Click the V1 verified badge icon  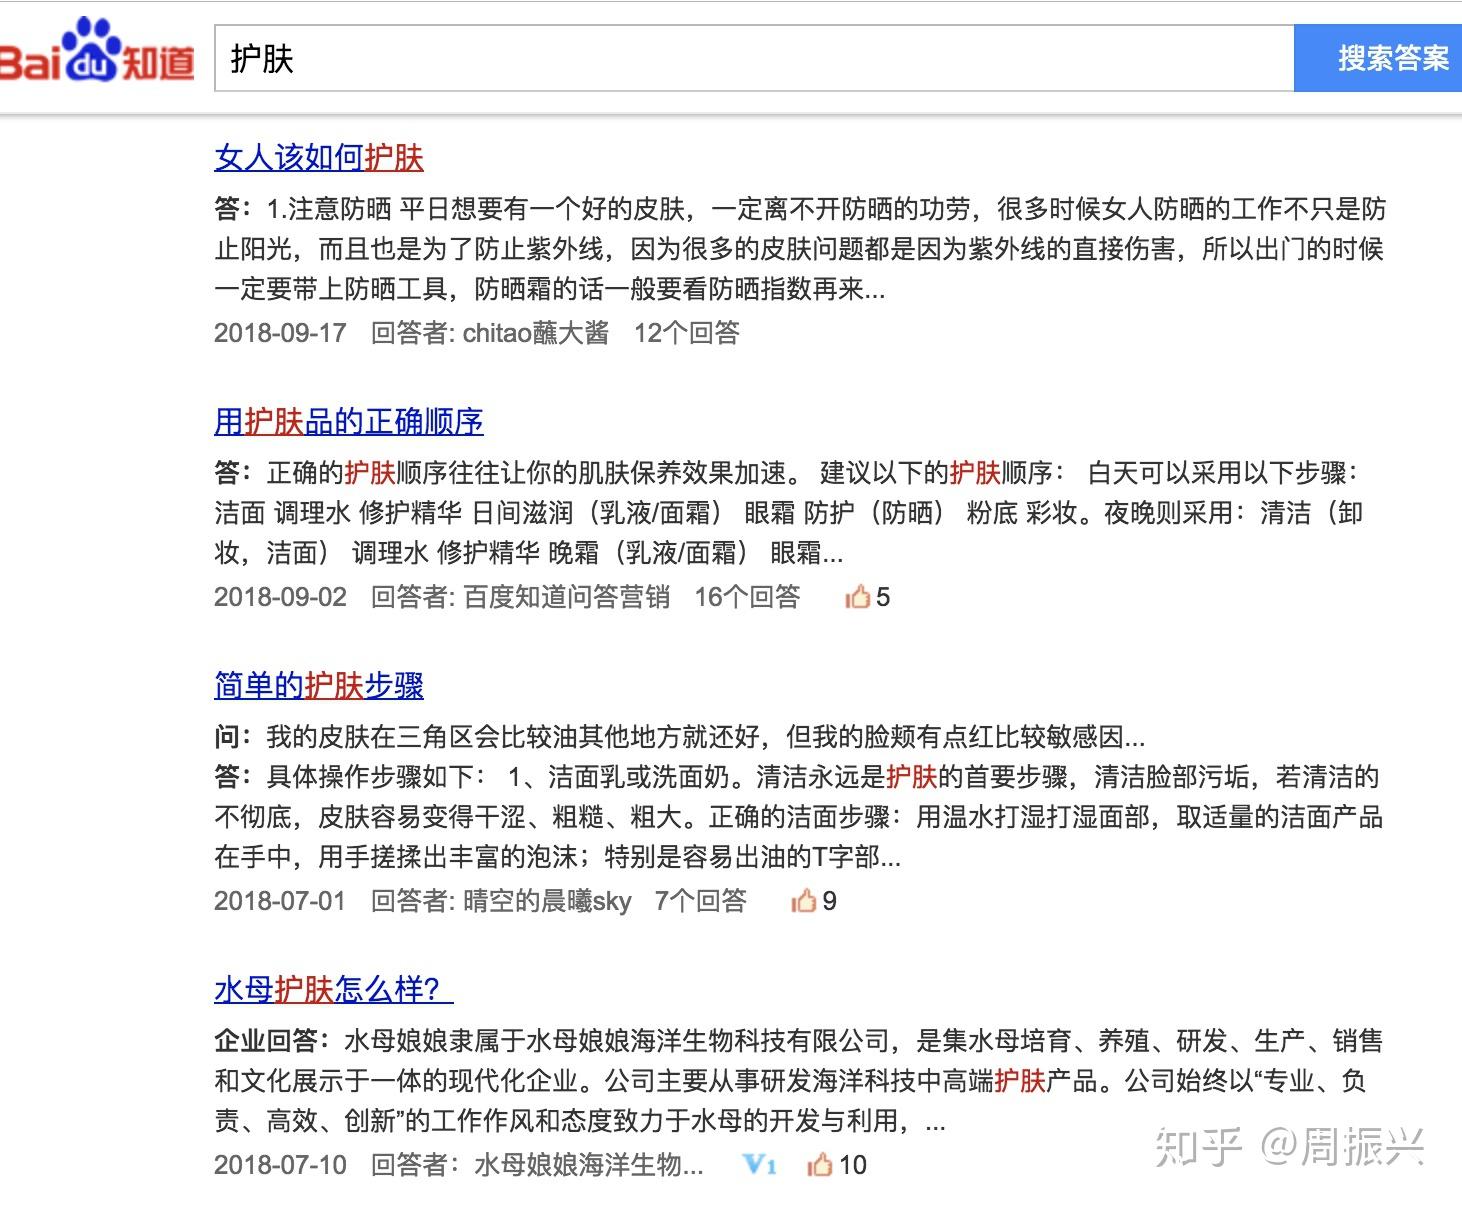[x=760, y=1165]
